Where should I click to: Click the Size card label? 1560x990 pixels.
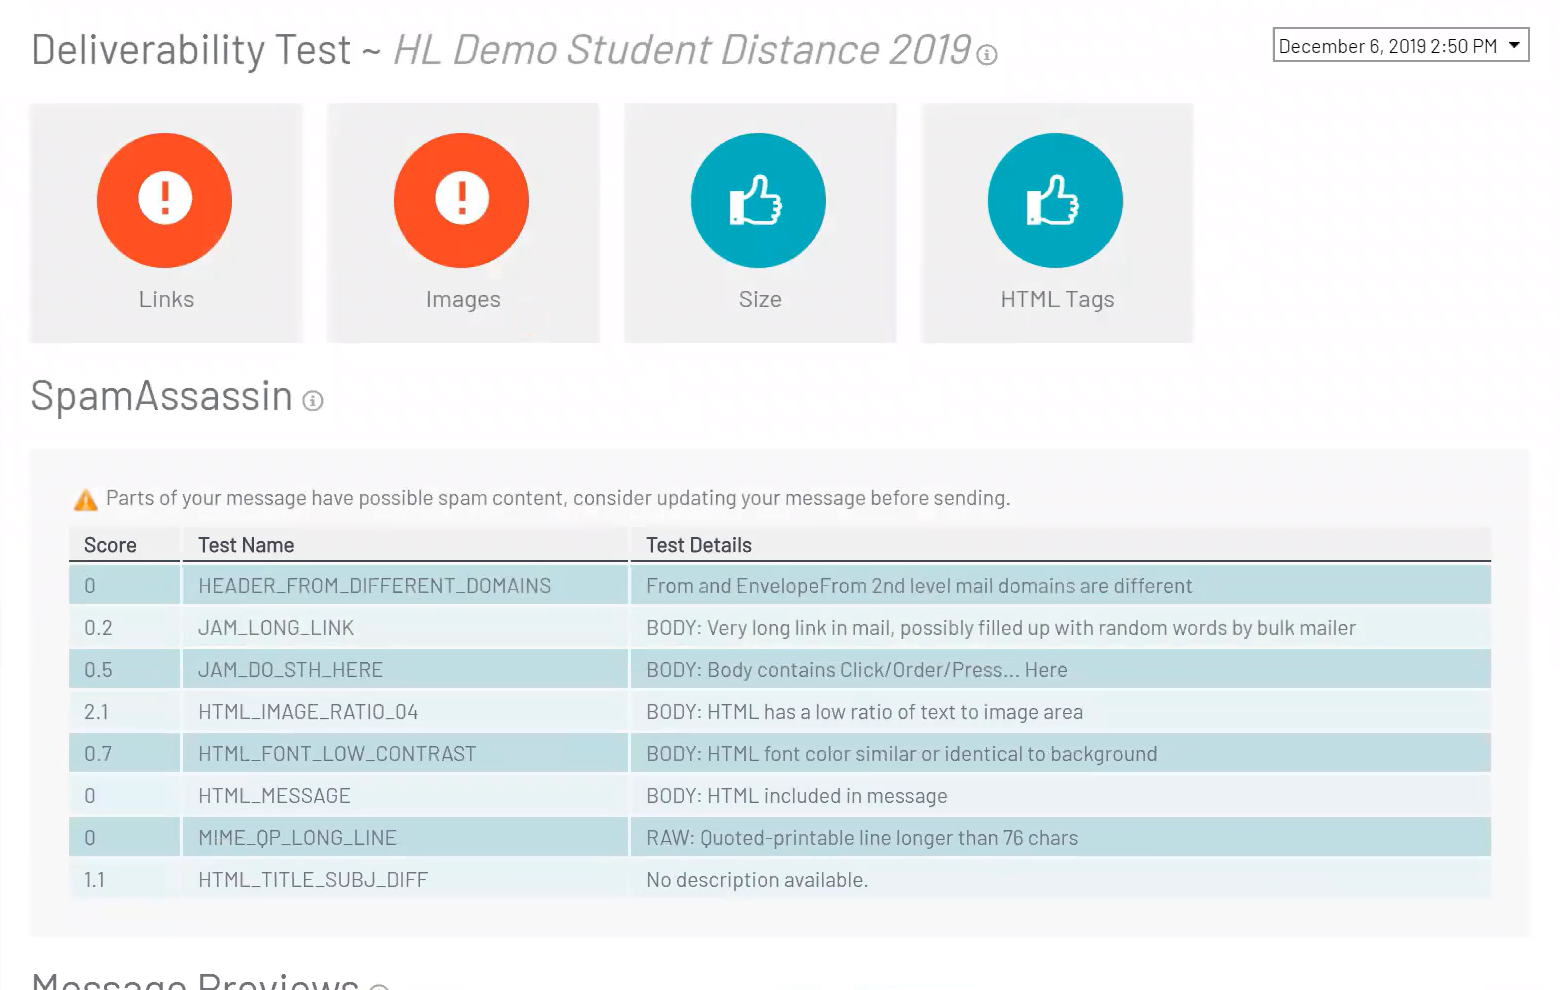760,299
